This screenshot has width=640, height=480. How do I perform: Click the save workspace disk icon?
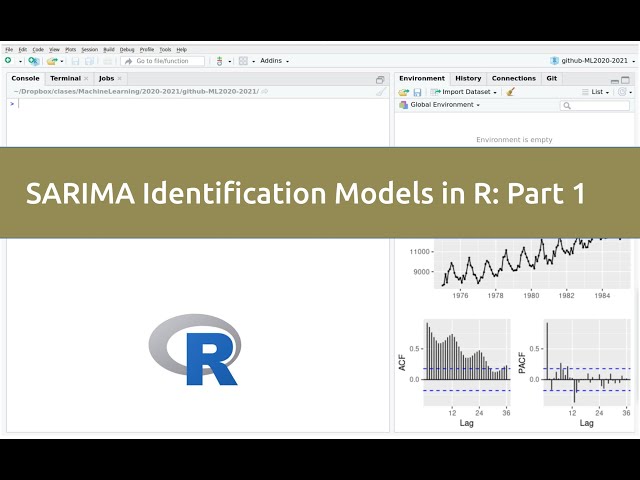pos(417,92)
